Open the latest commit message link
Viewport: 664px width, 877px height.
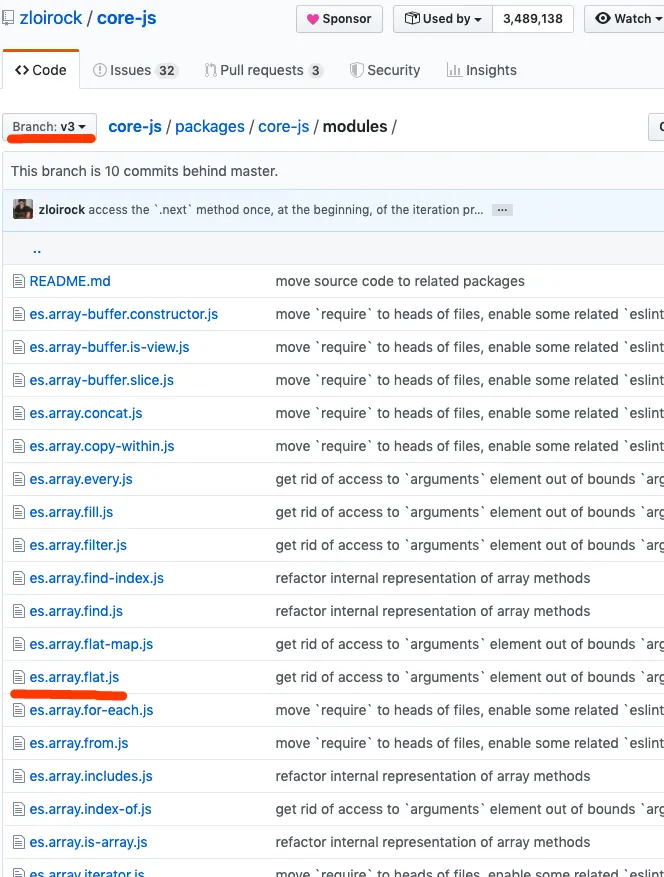pyautogui.click(x=286, y=210)
